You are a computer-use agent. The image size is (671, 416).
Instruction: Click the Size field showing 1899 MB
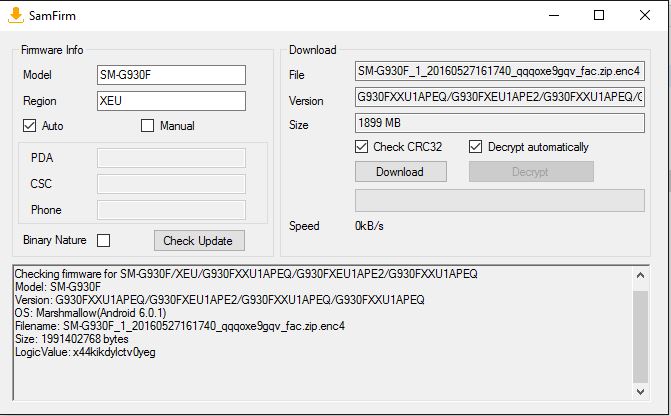500,123
